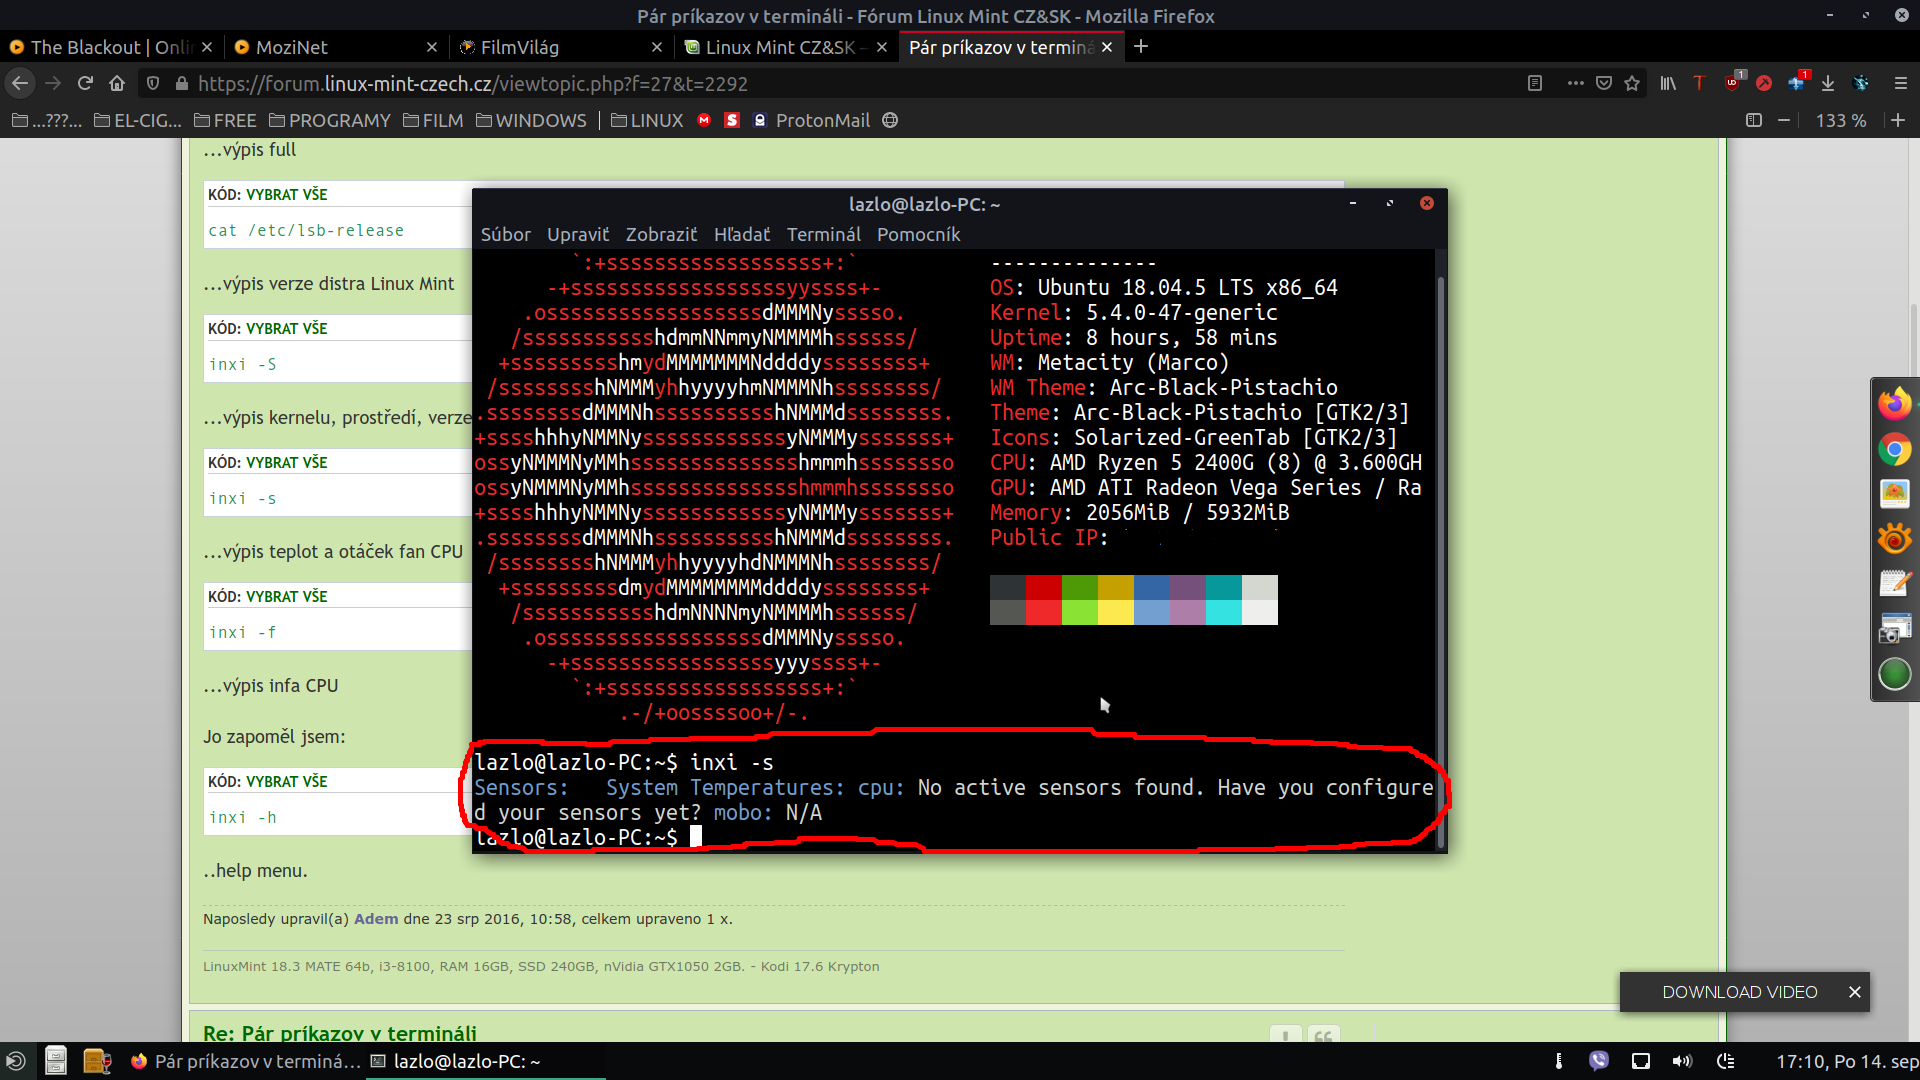
Task: Open a new Firefox tab
Action: pos(1141,47)
